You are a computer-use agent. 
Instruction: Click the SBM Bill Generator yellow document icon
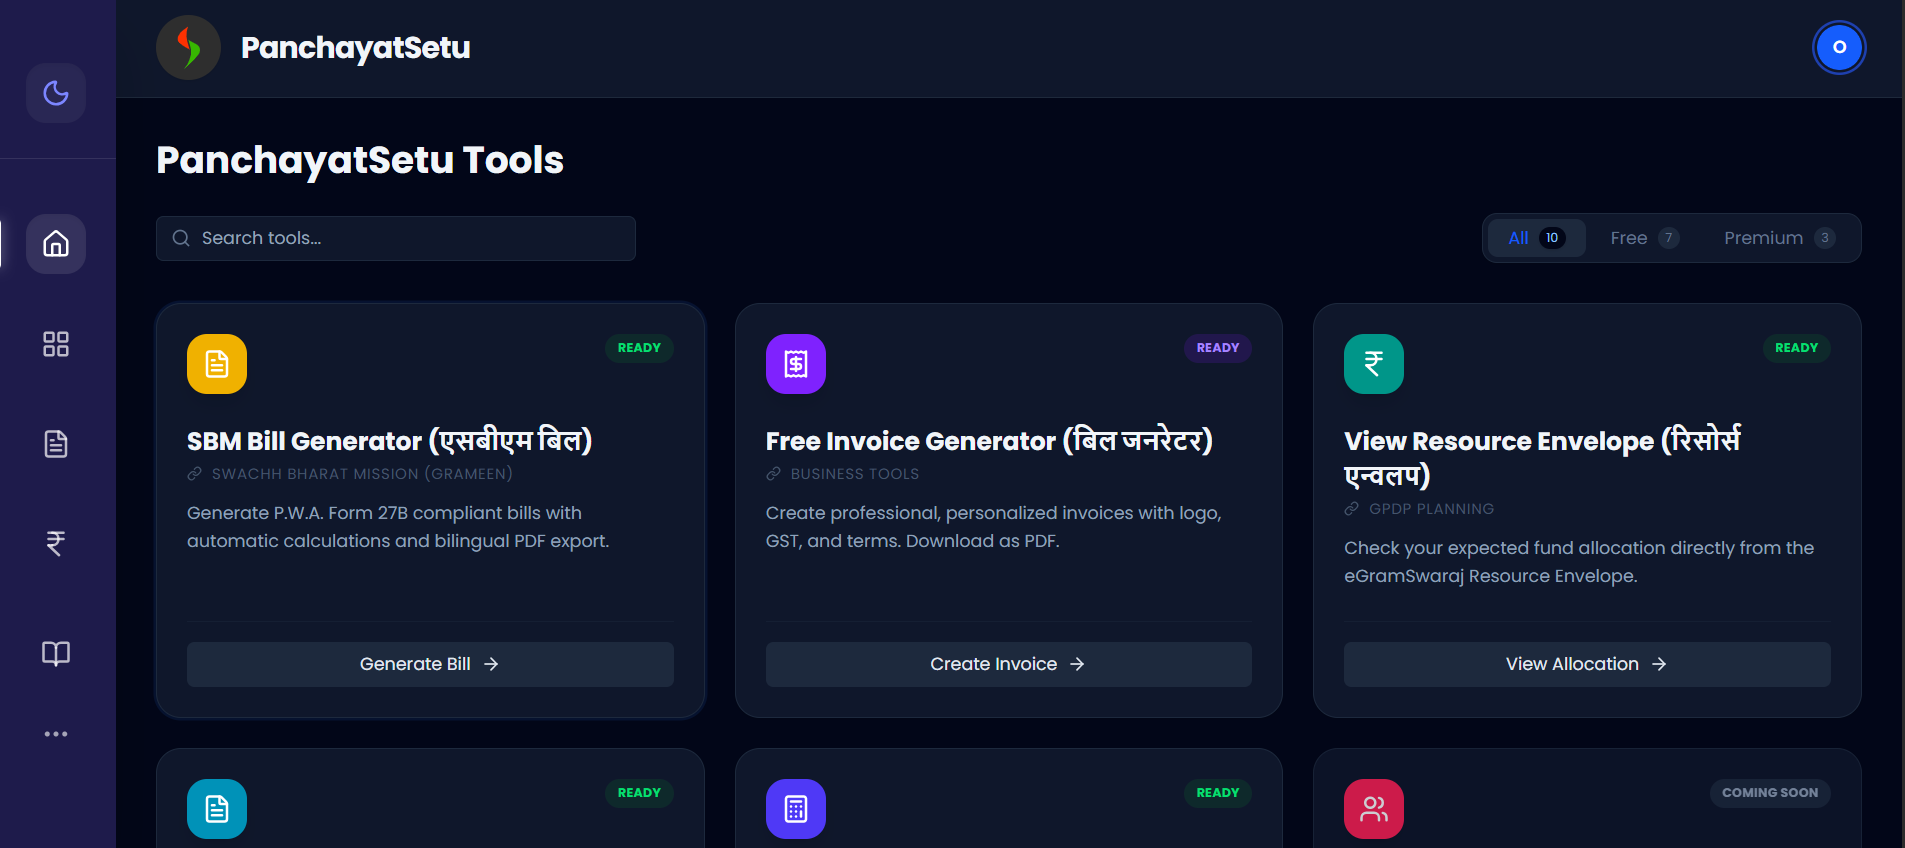coord(216,363)
